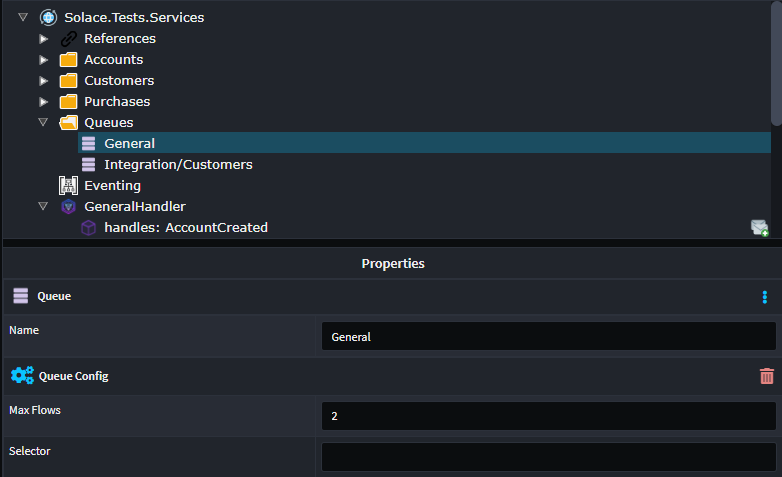782x477 pixels.
Task: Click the Queue Config gears icon
Action: (22, 376)
